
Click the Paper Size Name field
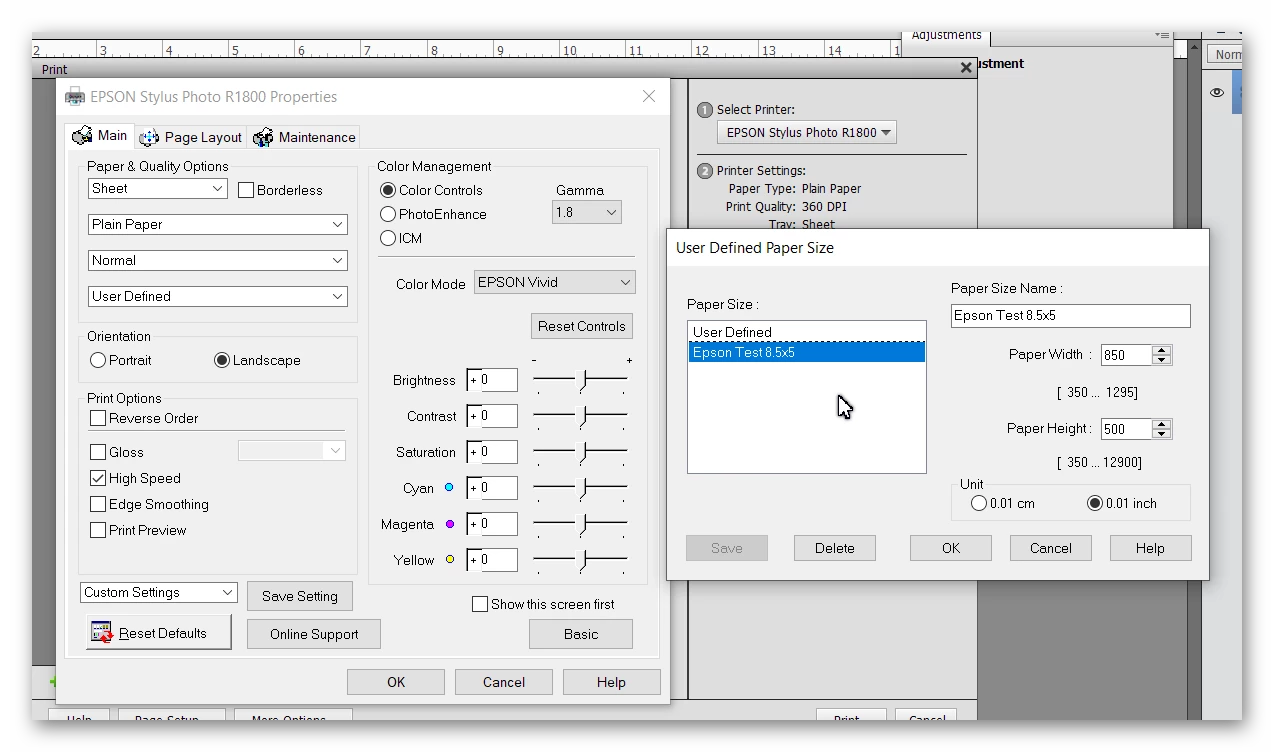tap(1071, 316)
